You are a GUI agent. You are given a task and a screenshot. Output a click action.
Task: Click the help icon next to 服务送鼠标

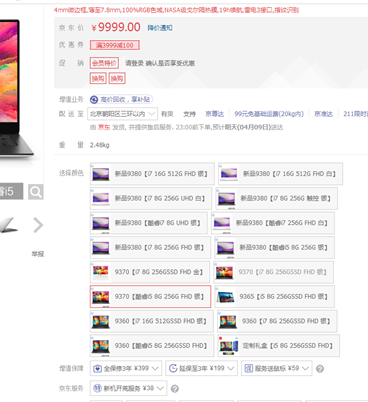320,369
